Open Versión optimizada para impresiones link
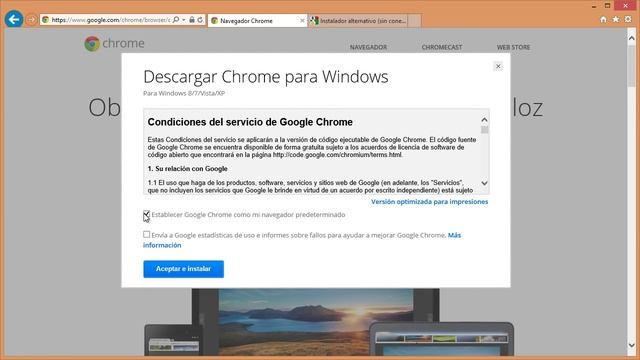 [x=429, y=202]
